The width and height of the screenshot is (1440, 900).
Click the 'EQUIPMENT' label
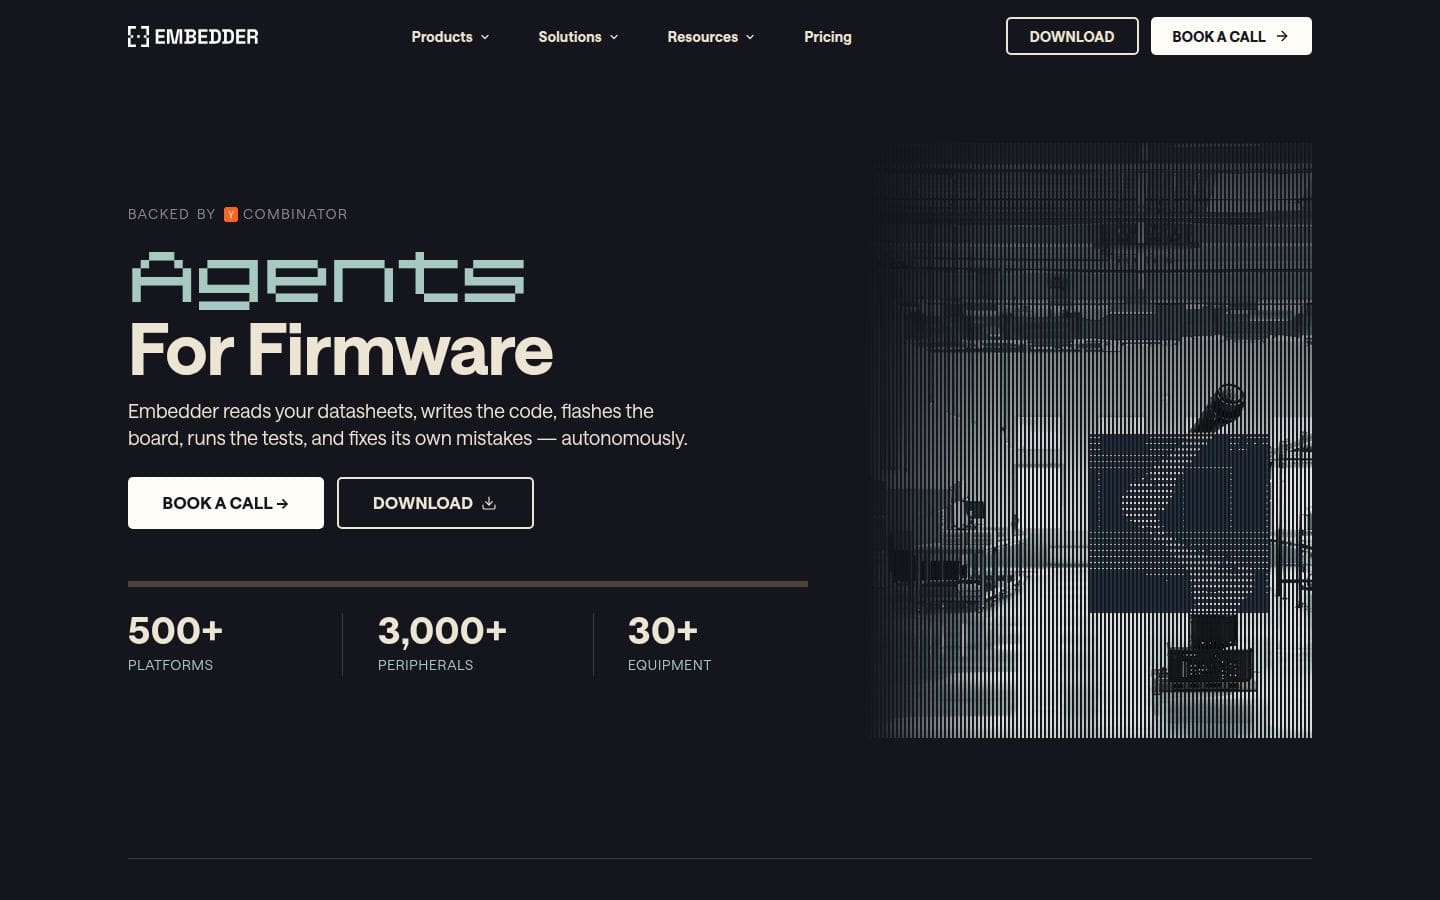click(x=669, y=665)
